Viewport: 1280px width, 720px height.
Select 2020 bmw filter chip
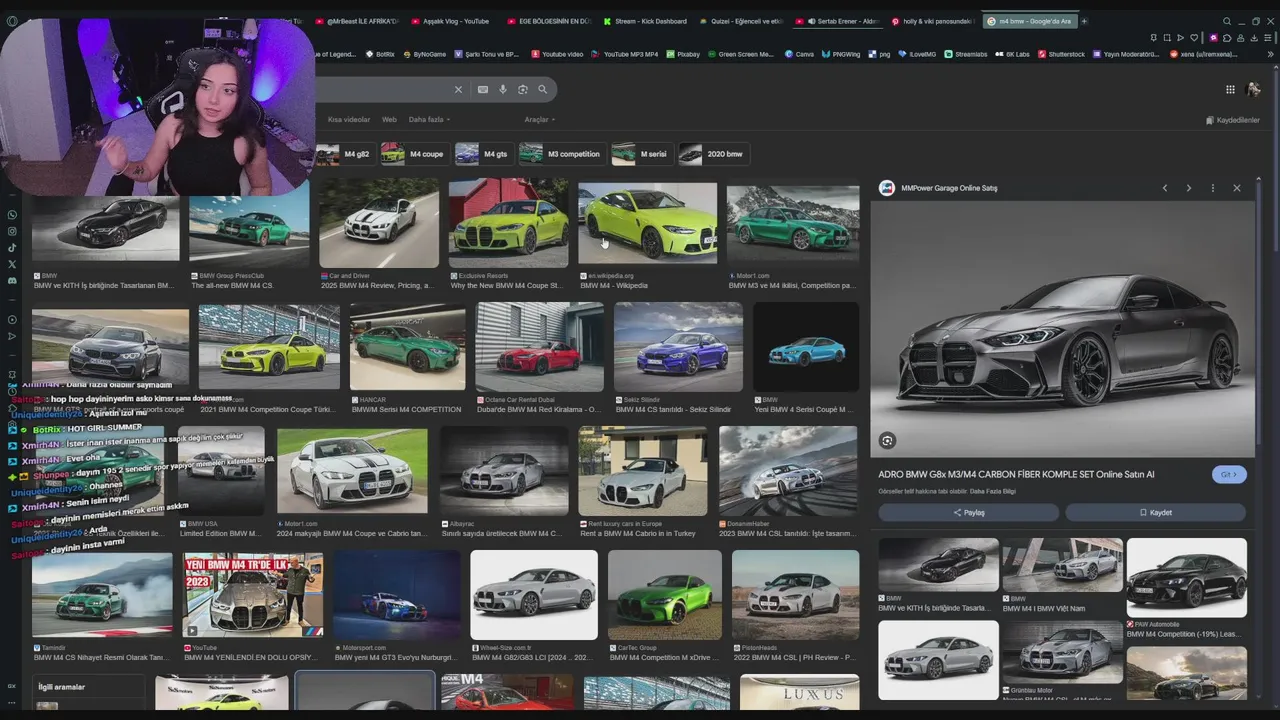pyautogui.click(x=712, y=154)
